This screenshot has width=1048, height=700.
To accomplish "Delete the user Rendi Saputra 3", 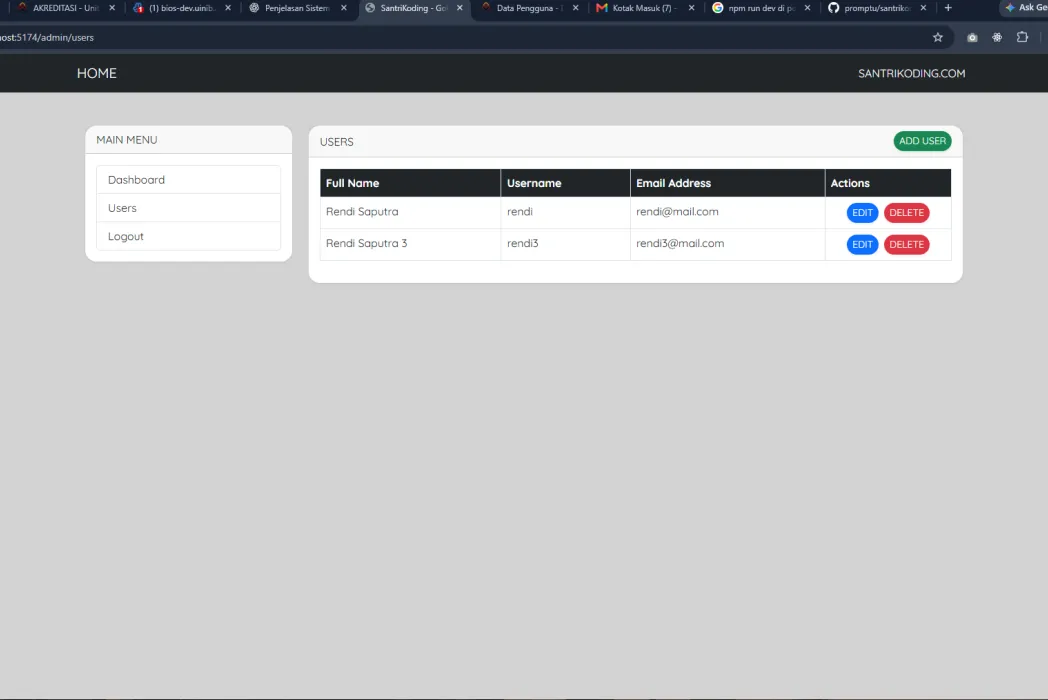I will 906,244.
